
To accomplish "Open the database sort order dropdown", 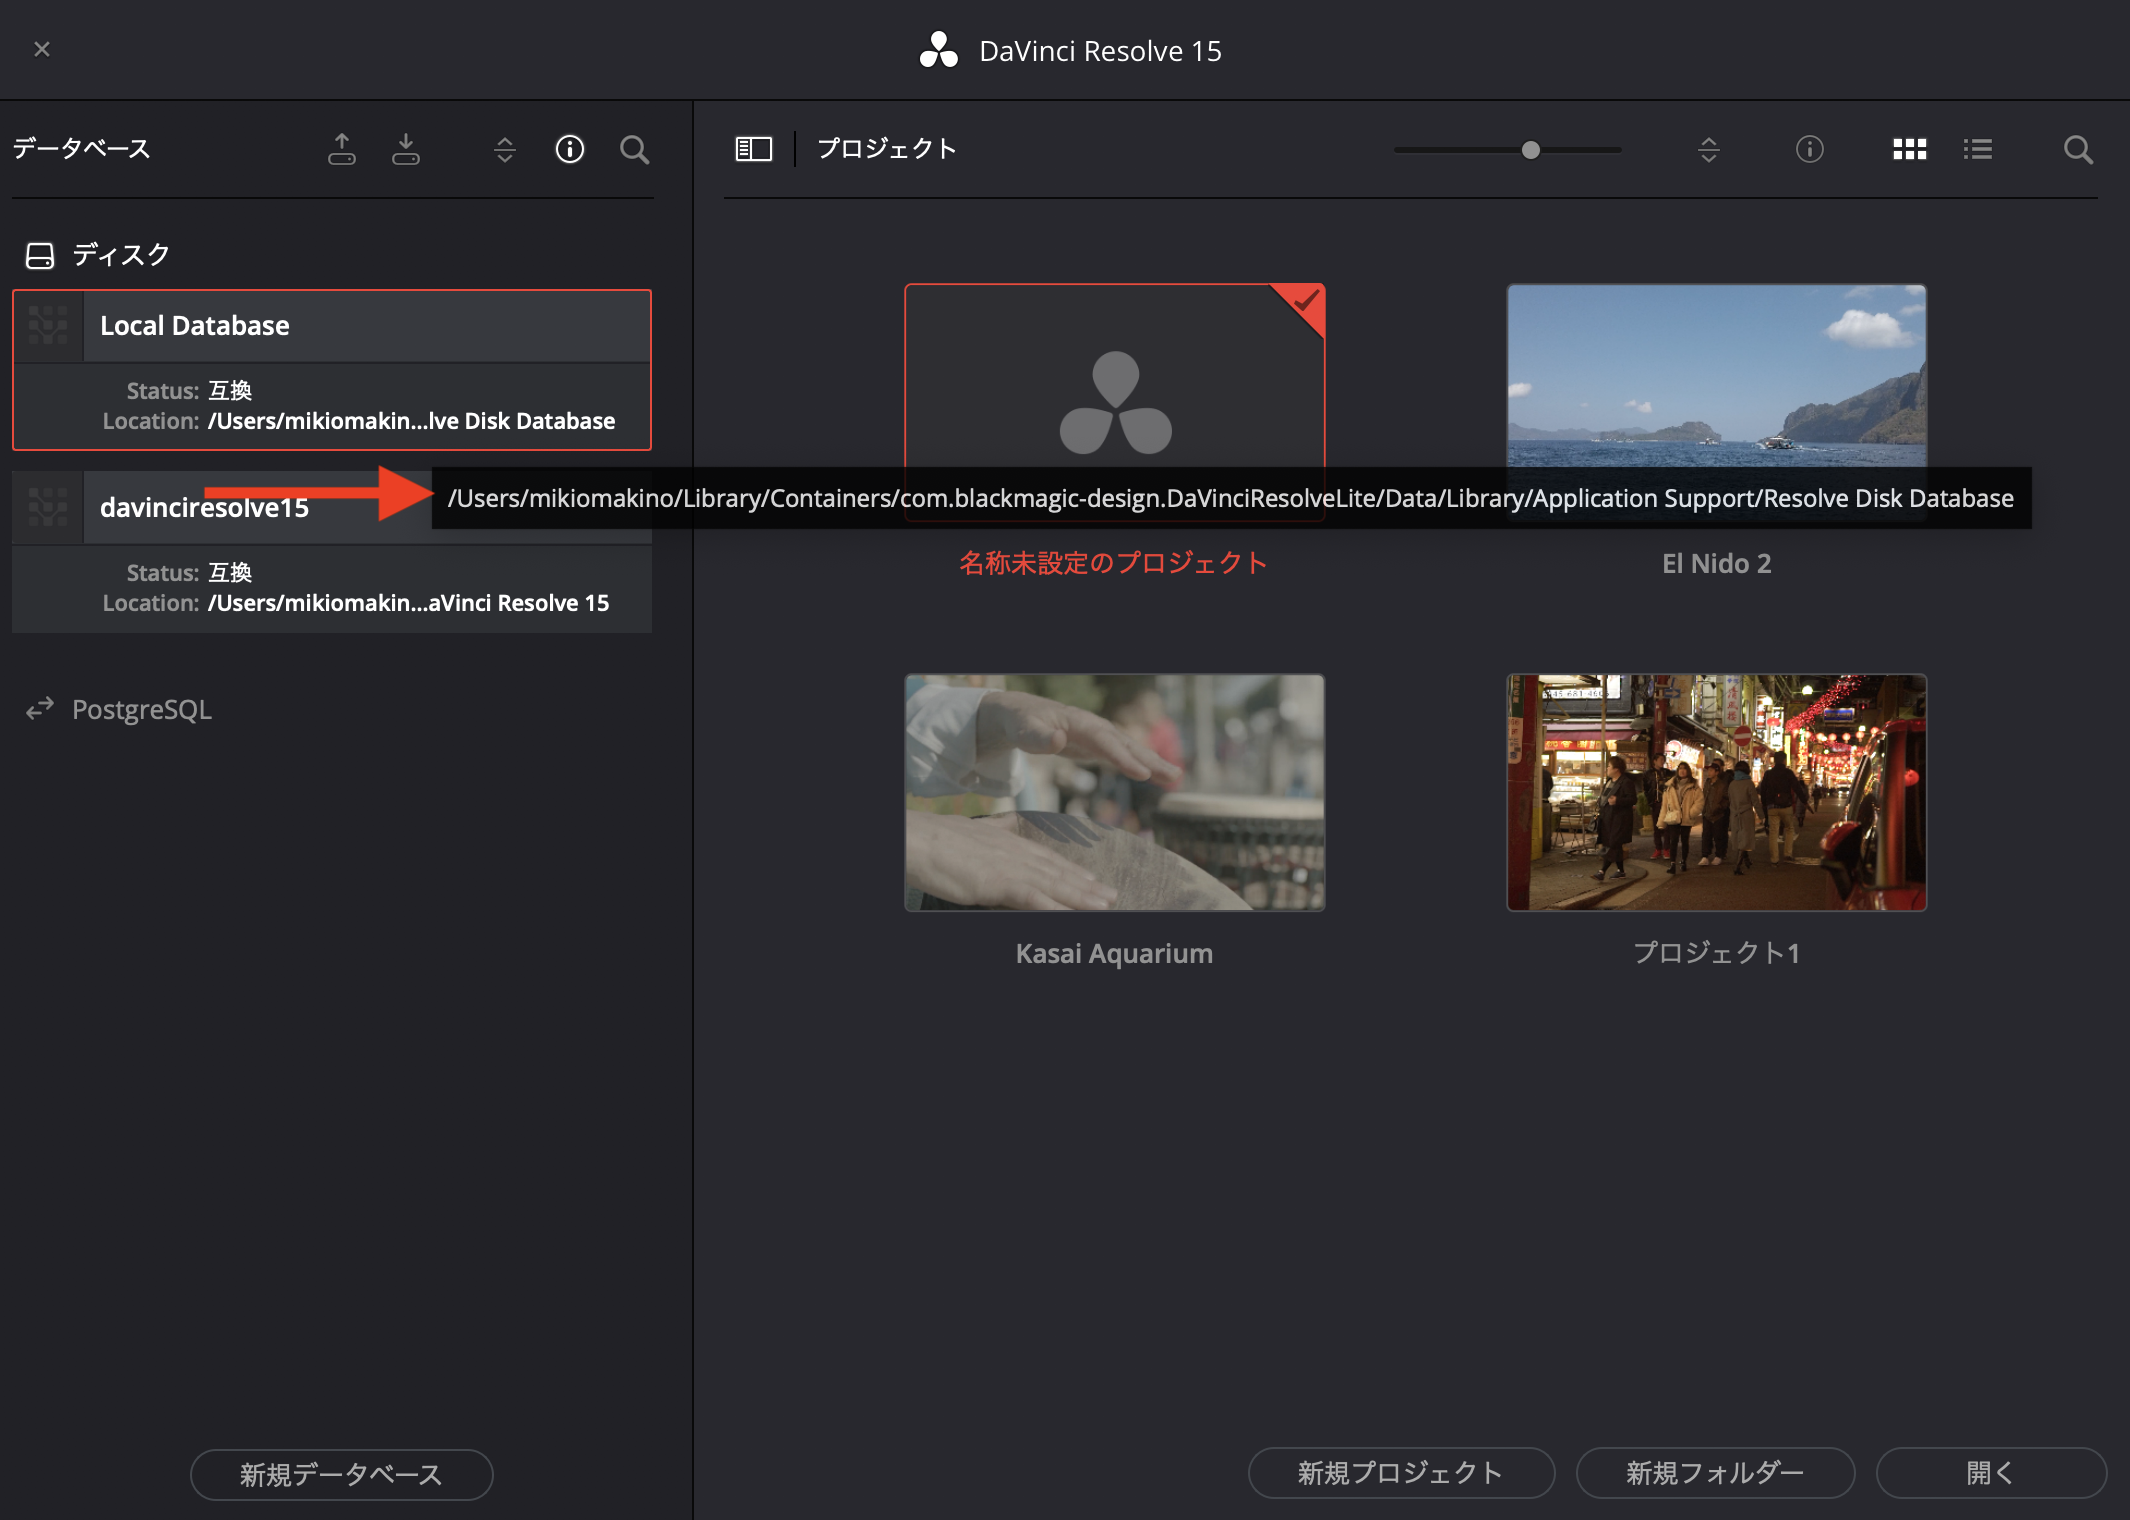I will tap(505, 149).
